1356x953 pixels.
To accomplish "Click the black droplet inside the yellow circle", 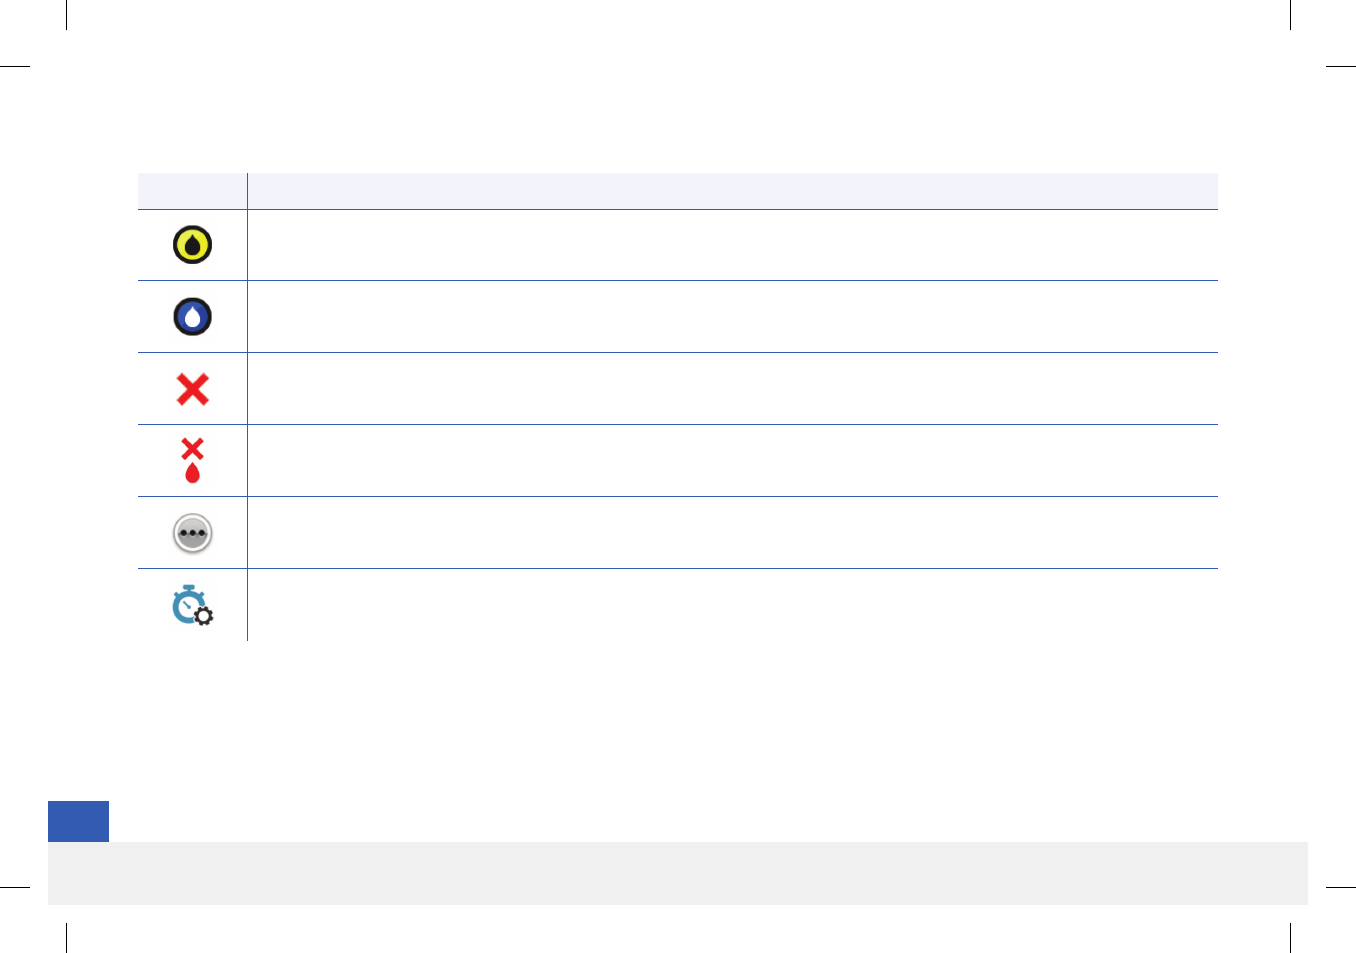I will 192,245.
